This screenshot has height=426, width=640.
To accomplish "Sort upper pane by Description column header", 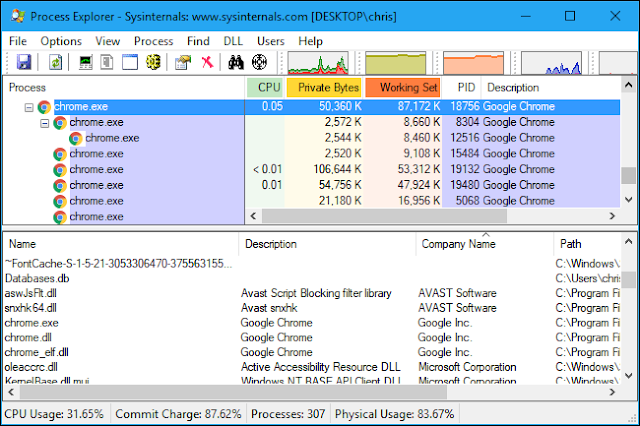I will tap(551, 87).
